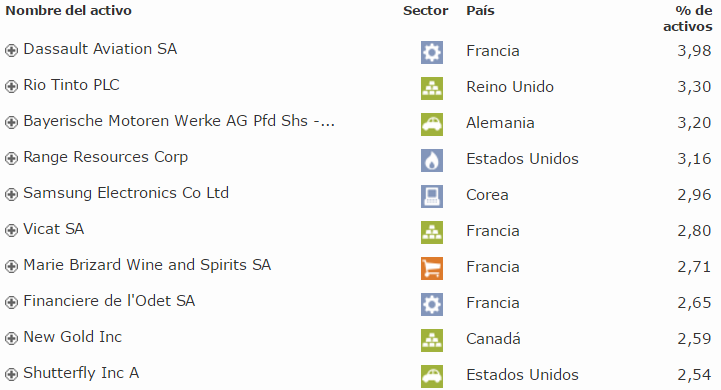This screenshot has height=390, width=721.
Task: Expand the Rio Tinto PLC row
Action: coord(11,86)
